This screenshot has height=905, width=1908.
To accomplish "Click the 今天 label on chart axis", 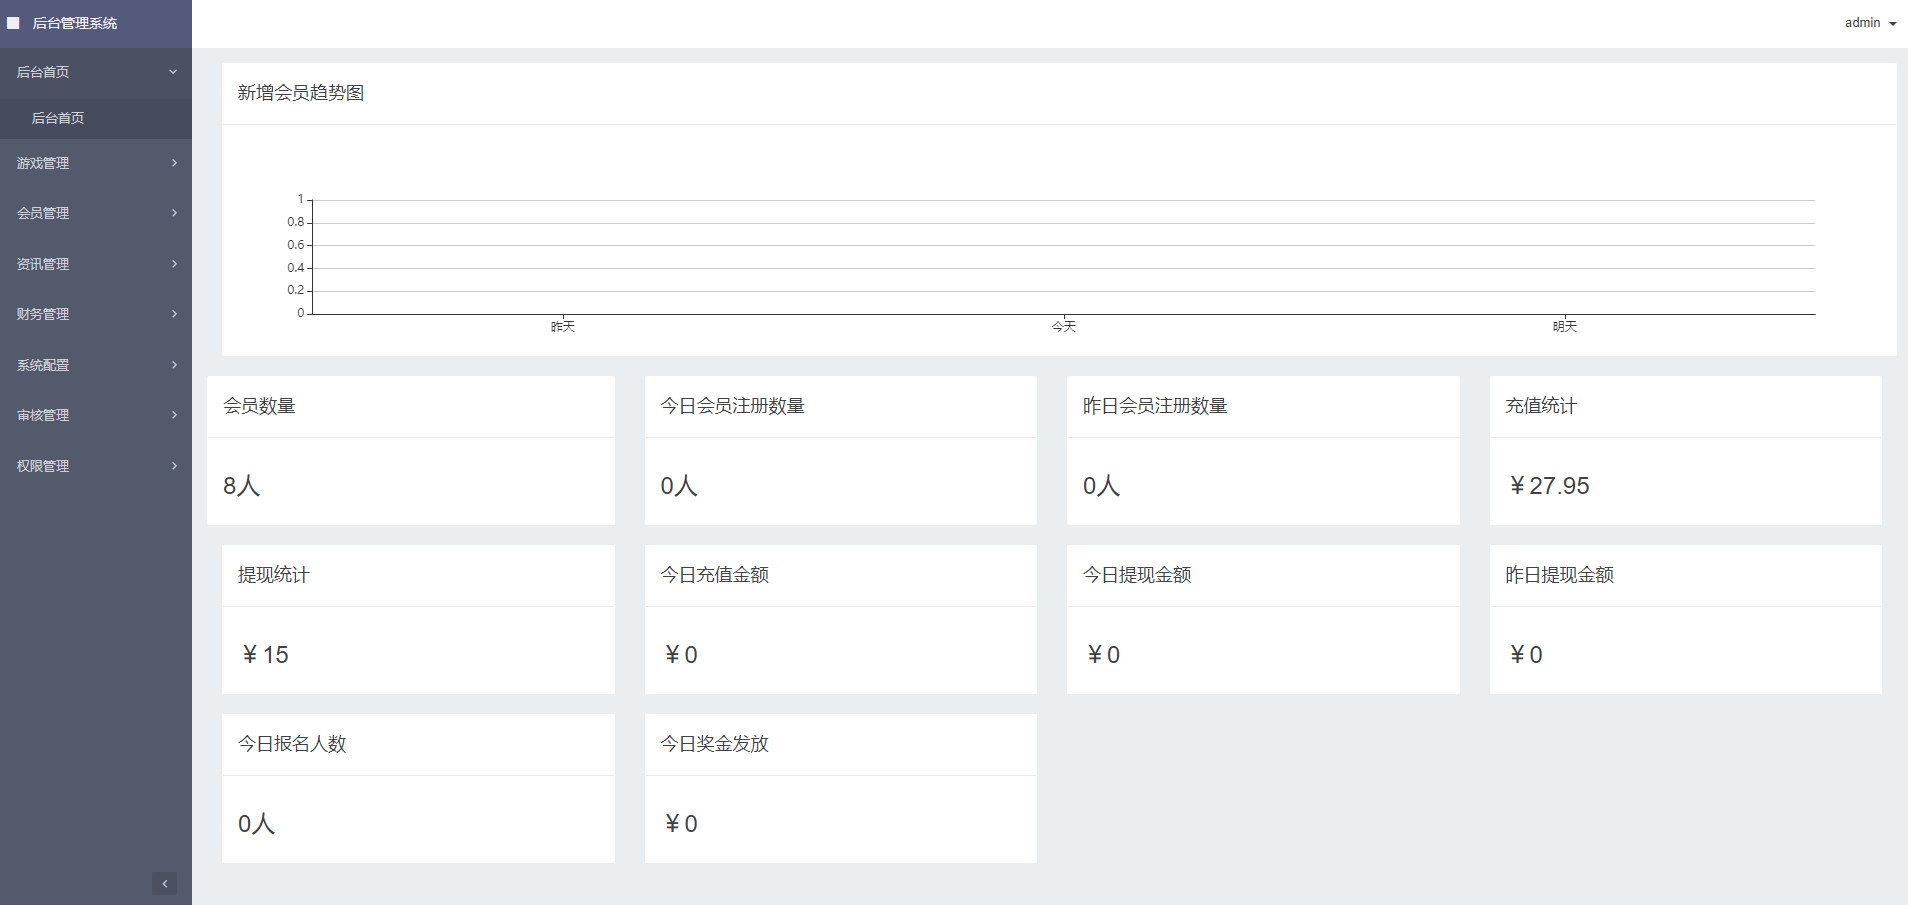I will pos(1063,327).
